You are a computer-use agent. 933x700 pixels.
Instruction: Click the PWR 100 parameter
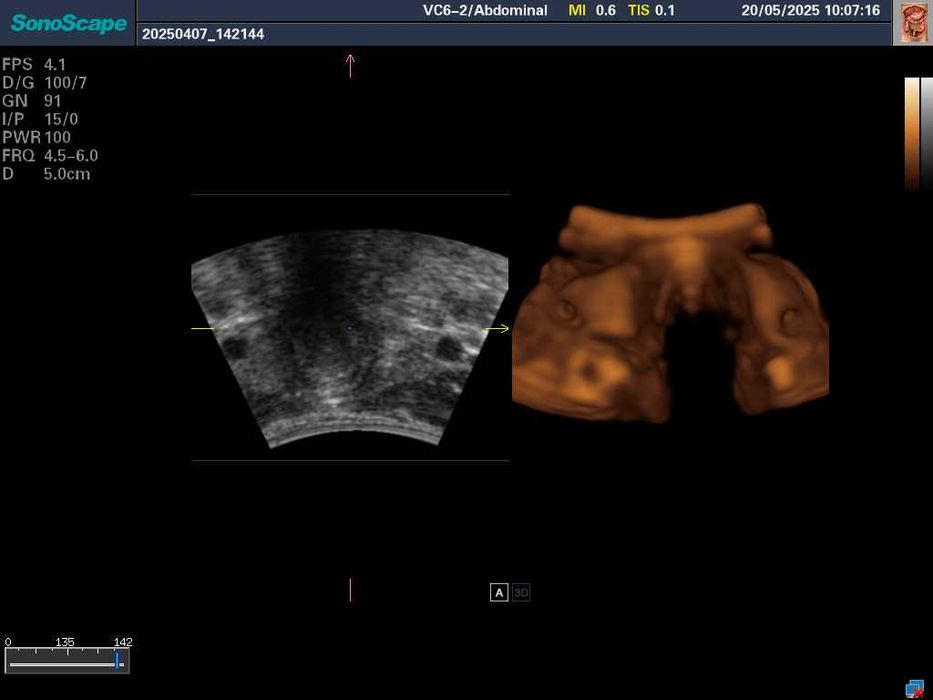pos(36,138)
